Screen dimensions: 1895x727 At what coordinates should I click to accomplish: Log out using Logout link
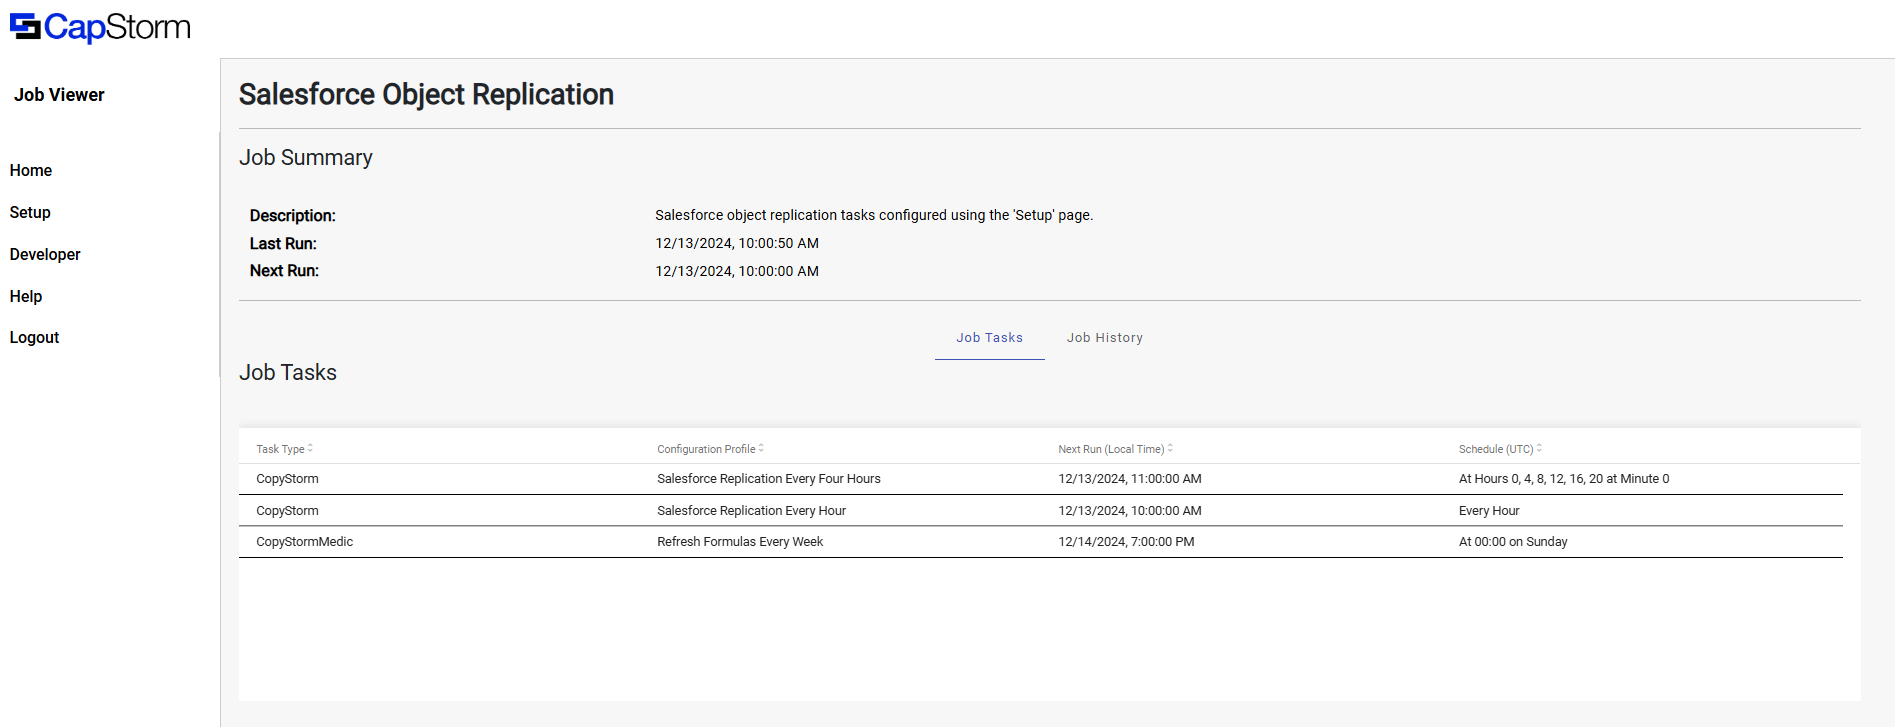[x=35, y=338]
